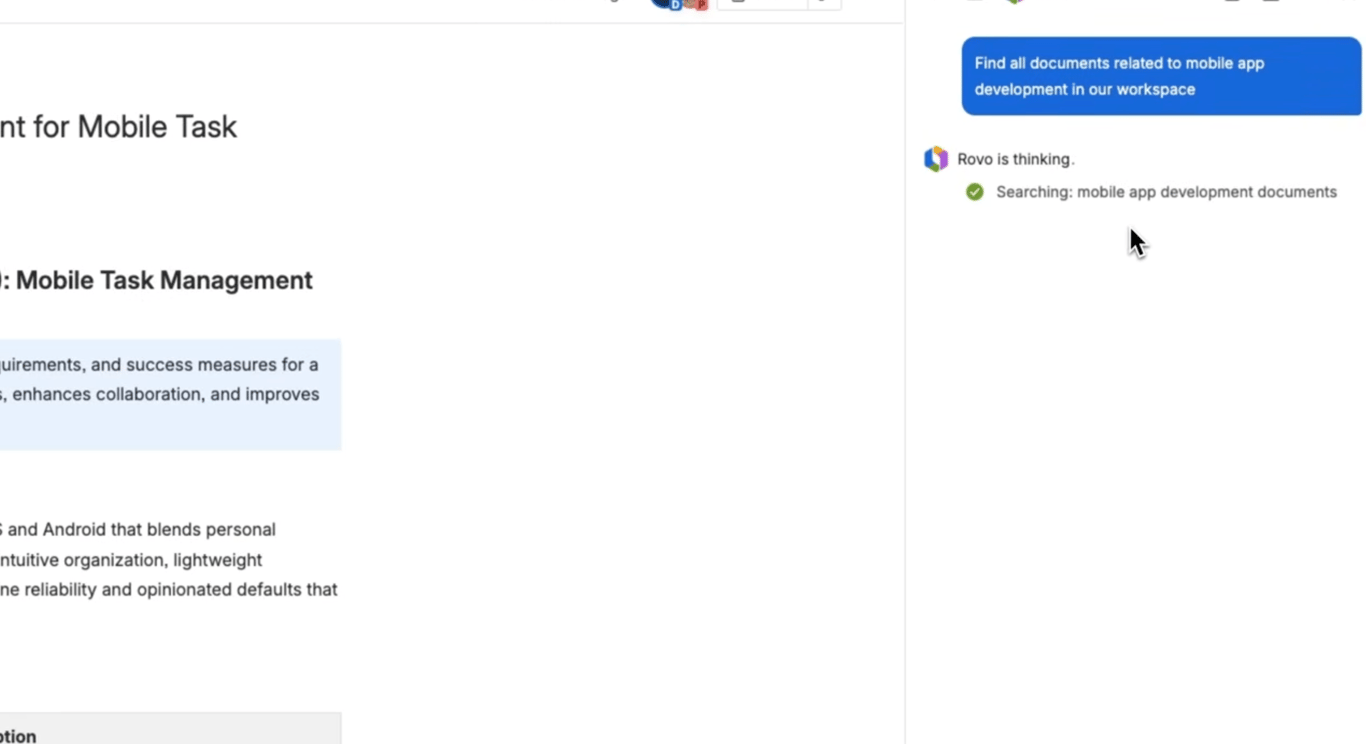This screenshot has height=744, width=1366.
Task: Click the green checkmark next to Searching status
Action: (975, 192)
